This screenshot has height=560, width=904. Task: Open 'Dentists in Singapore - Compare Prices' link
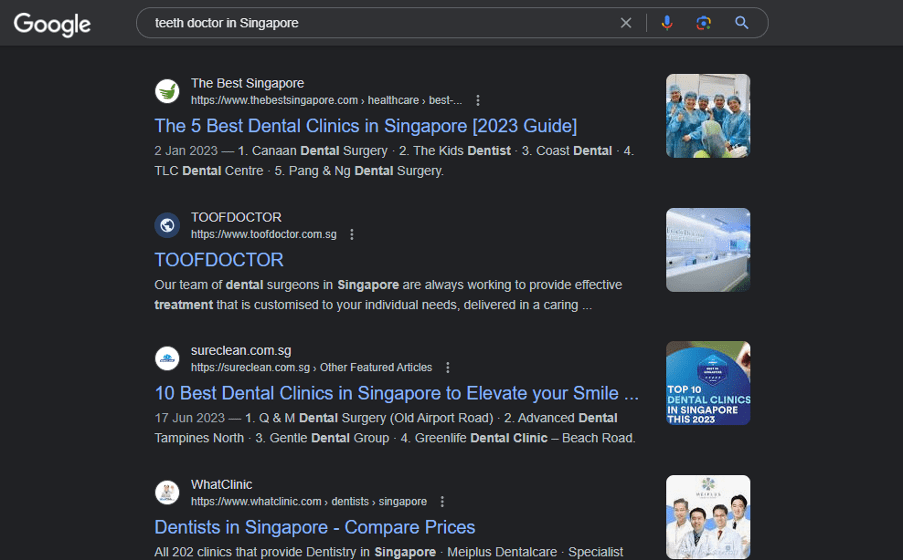(x=315, y=527)
